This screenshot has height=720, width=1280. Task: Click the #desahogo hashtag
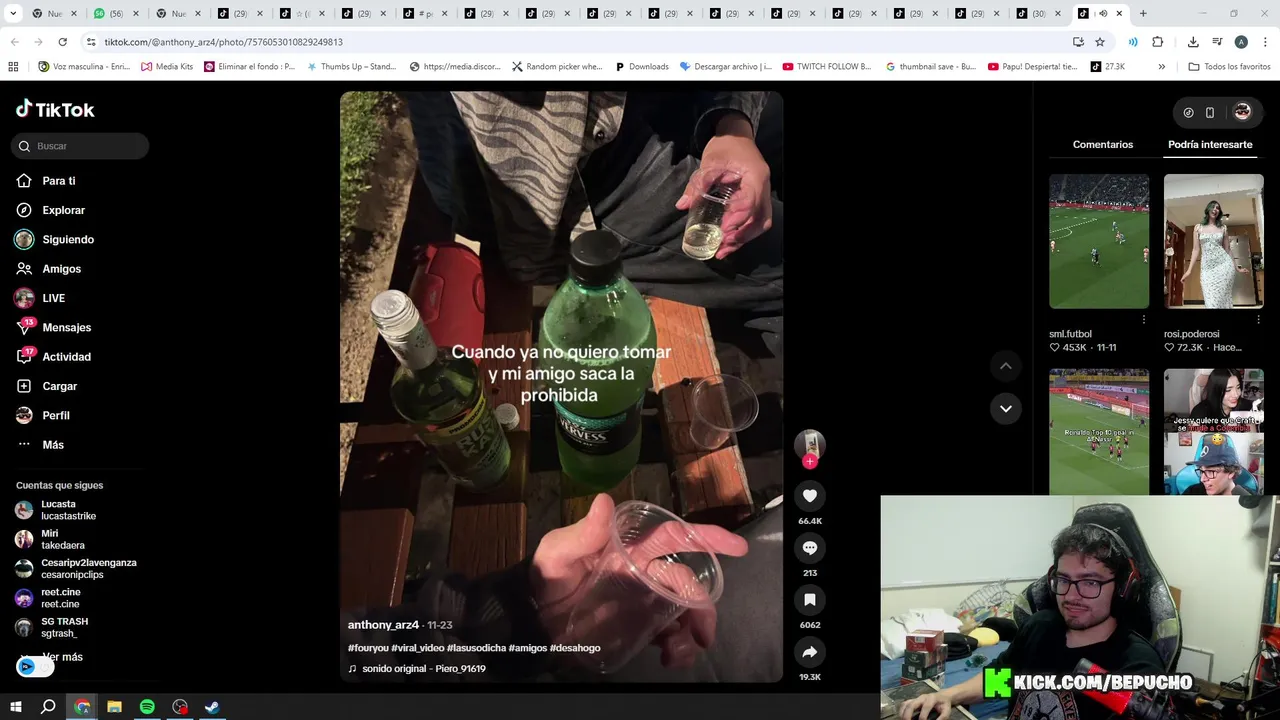tap(575, 648)
